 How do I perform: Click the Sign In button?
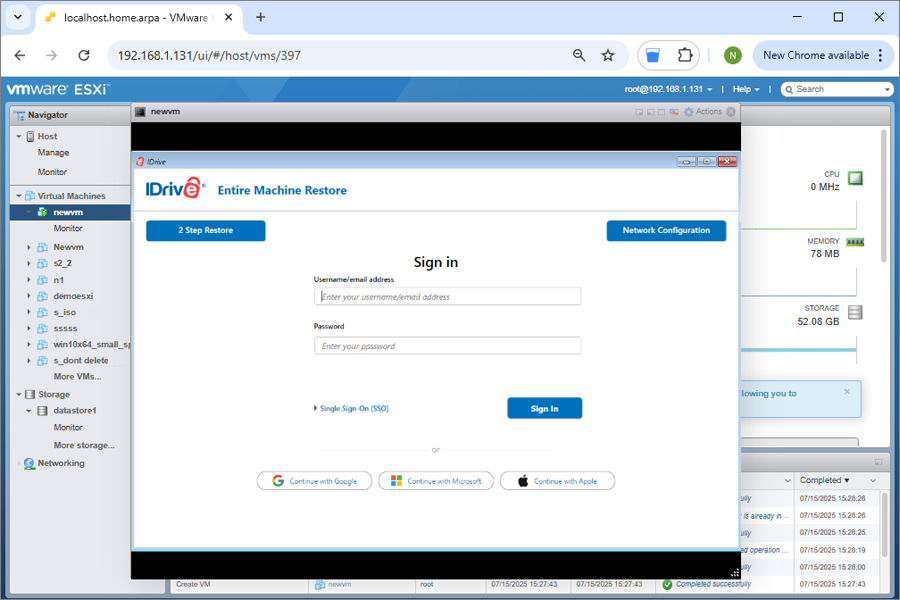tap(545, 408)
